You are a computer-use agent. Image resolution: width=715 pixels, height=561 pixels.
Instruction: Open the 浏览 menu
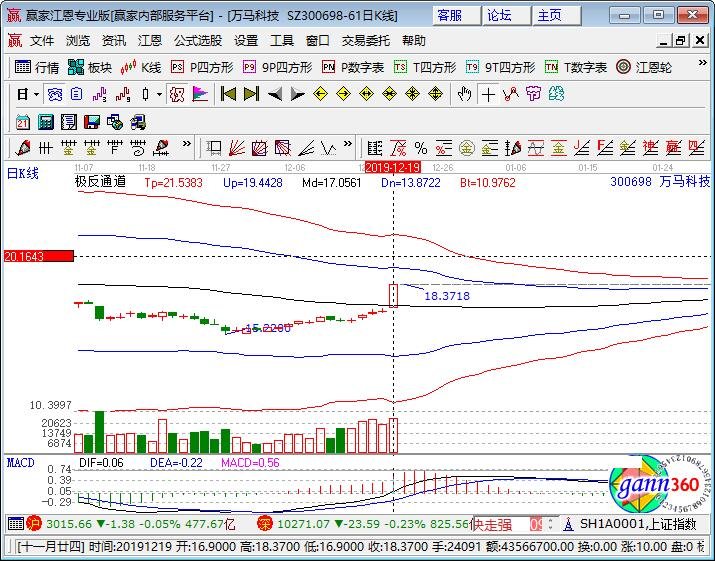pyautogui.click(x=78, y=41)
